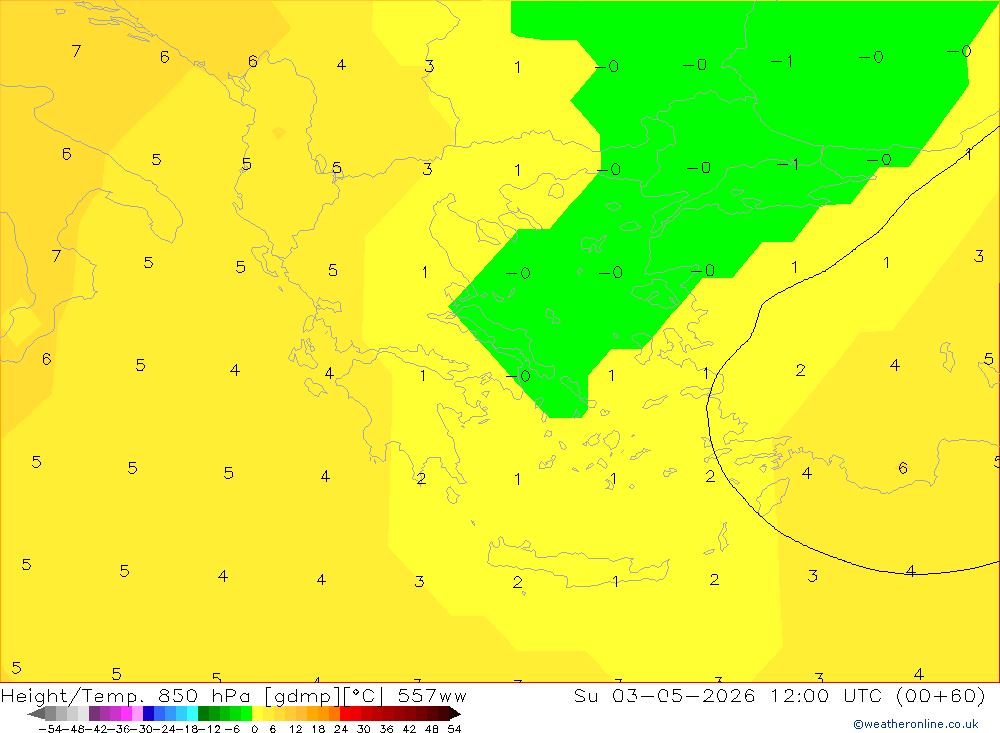Click the '-54' legend tick label
This screenshot has width=1000, height=733.
pyautogui.click(x=50, y=729)
